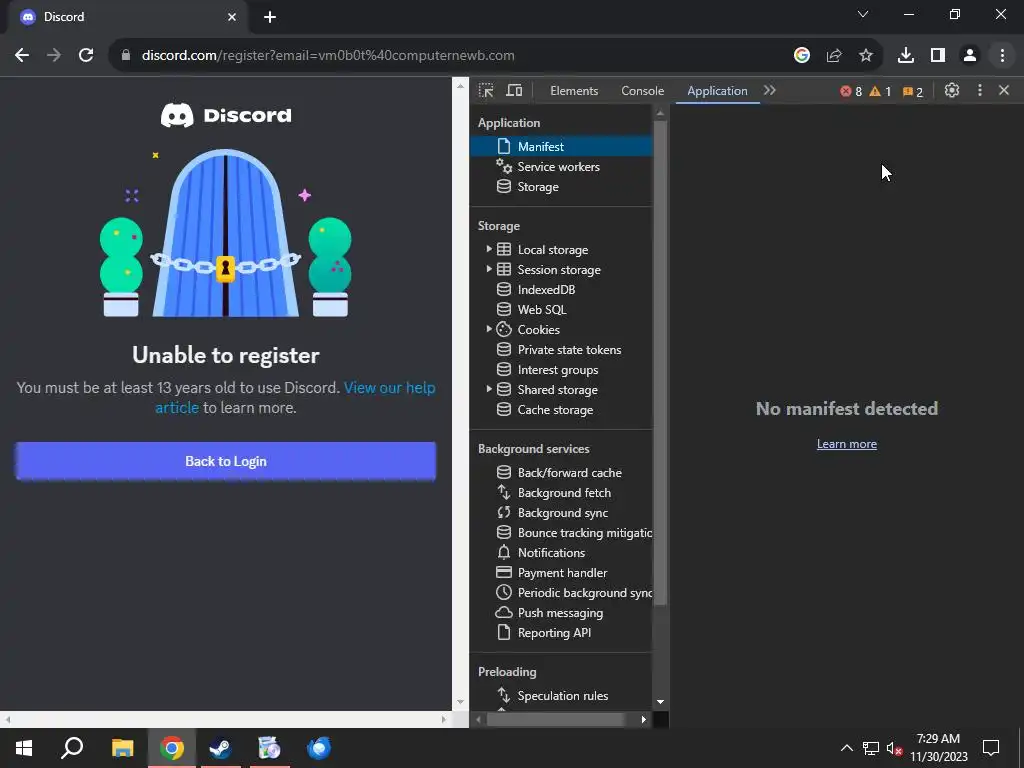Select Cookies entry
The height and width of the screenshot is (768, 1024).
(x=538, y=330)
